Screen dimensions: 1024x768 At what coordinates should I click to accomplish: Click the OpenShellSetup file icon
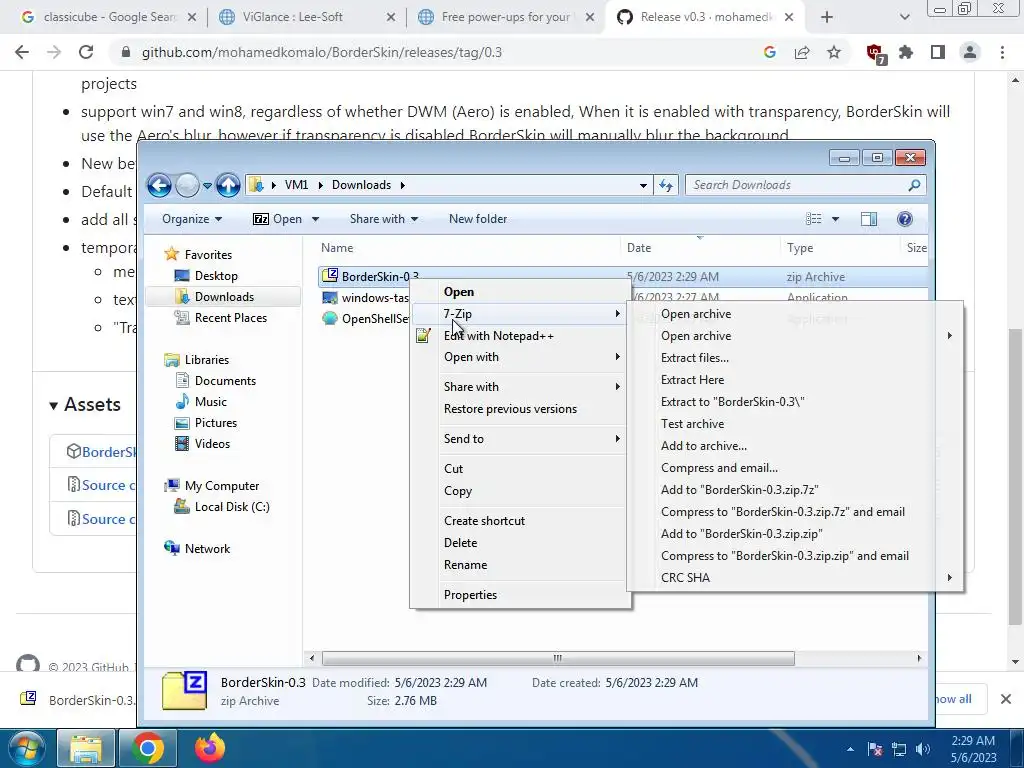[330, 319]
